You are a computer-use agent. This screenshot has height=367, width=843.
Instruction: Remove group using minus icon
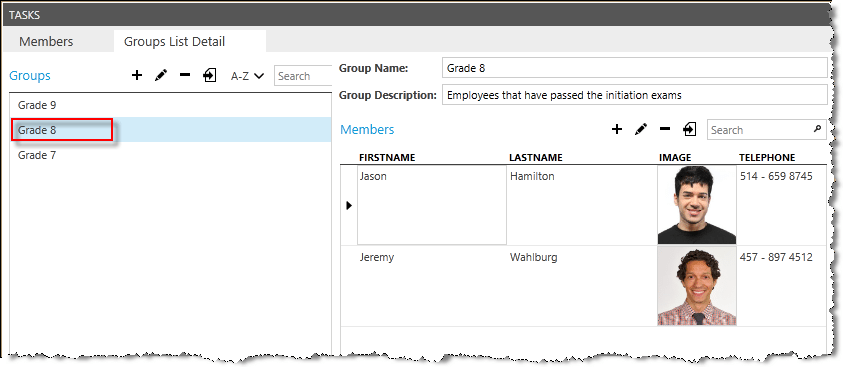pos(185,75)
